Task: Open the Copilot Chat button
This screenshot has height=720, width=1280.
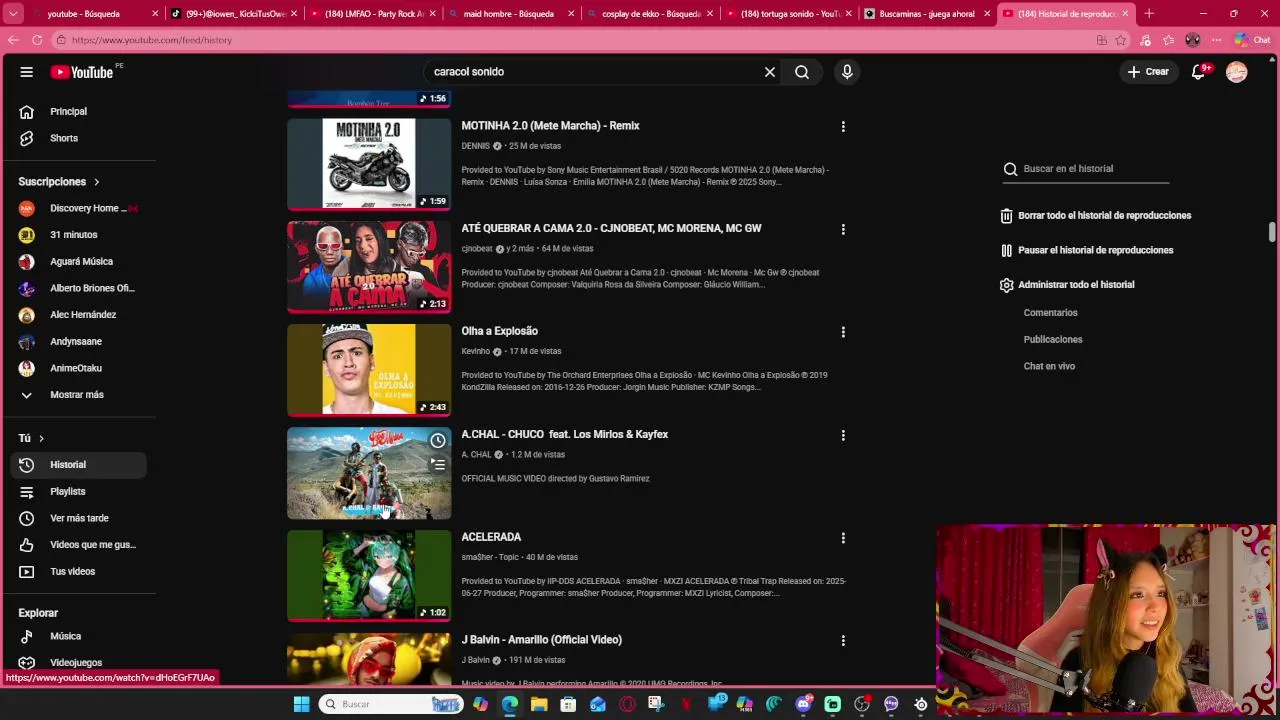Action: tap(1252, 40)
